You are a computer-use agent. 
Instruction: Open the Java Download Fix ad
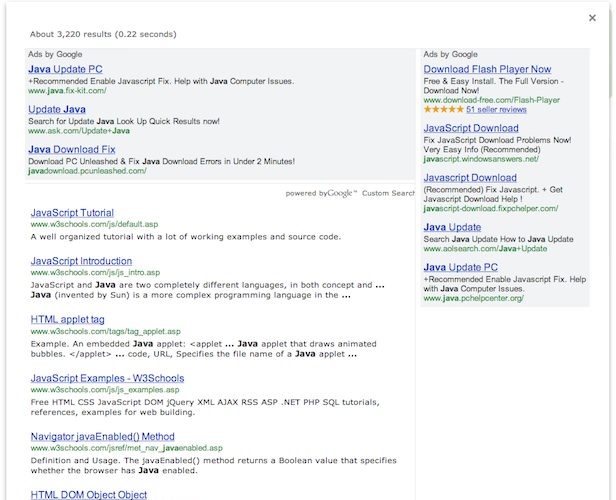click(71, 150)
